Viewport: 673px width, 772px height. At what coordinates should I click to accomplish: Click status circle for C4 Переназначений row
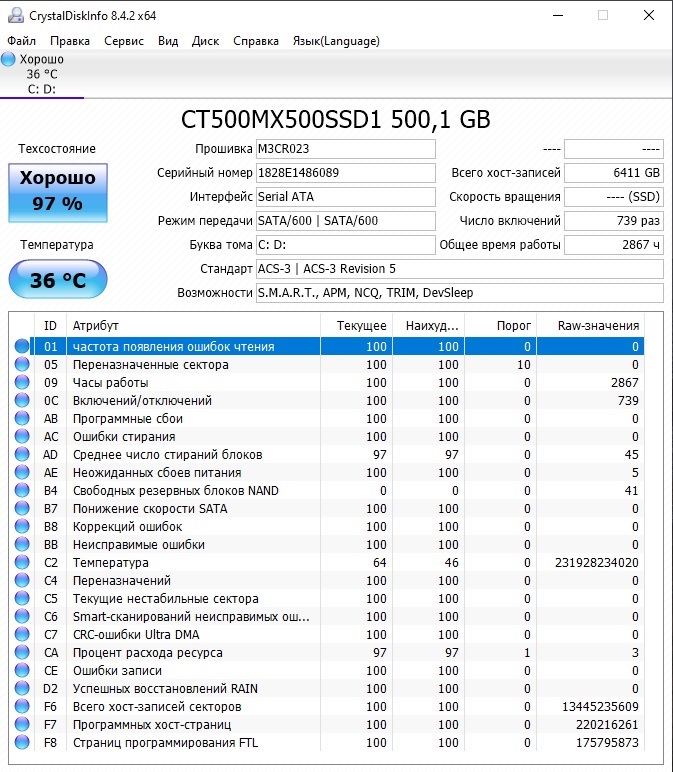pyautogui.click(x=22, y=580)
